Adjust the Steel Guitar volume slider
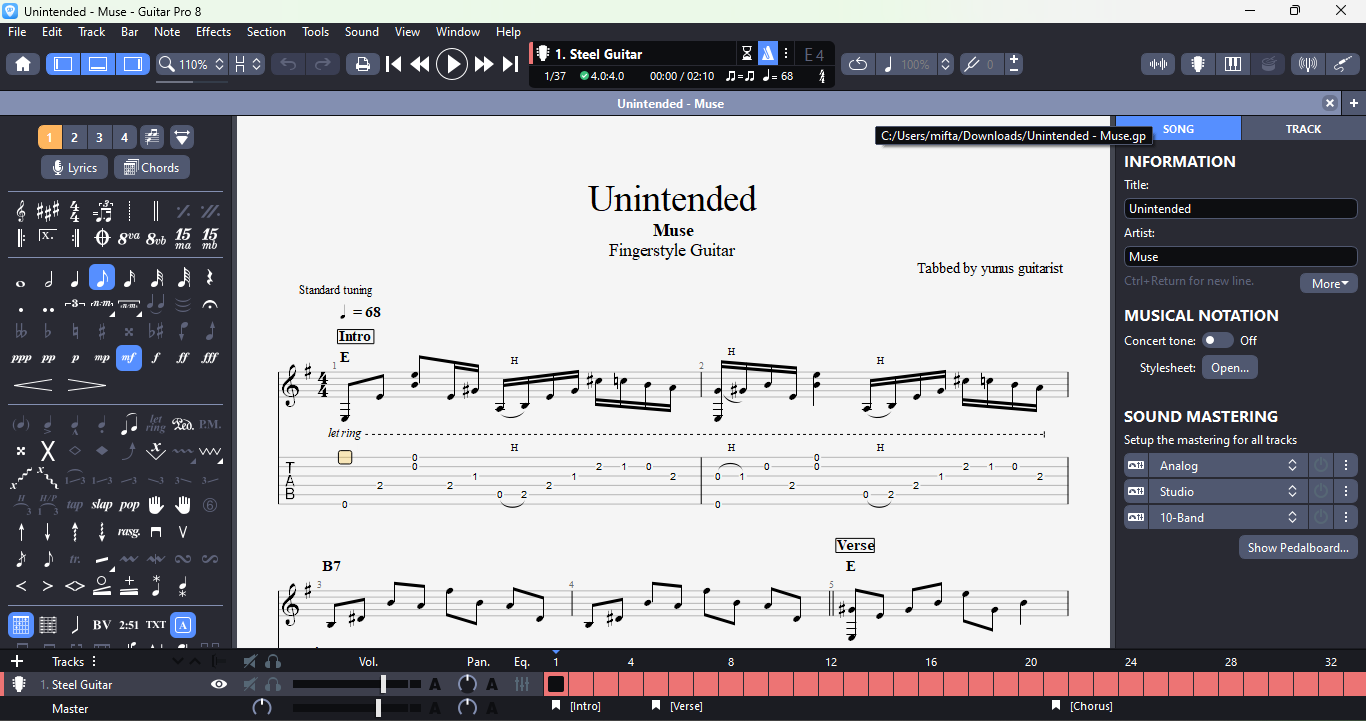Image resolution: width=1366 pixels, height=721 pixels. 355,685
